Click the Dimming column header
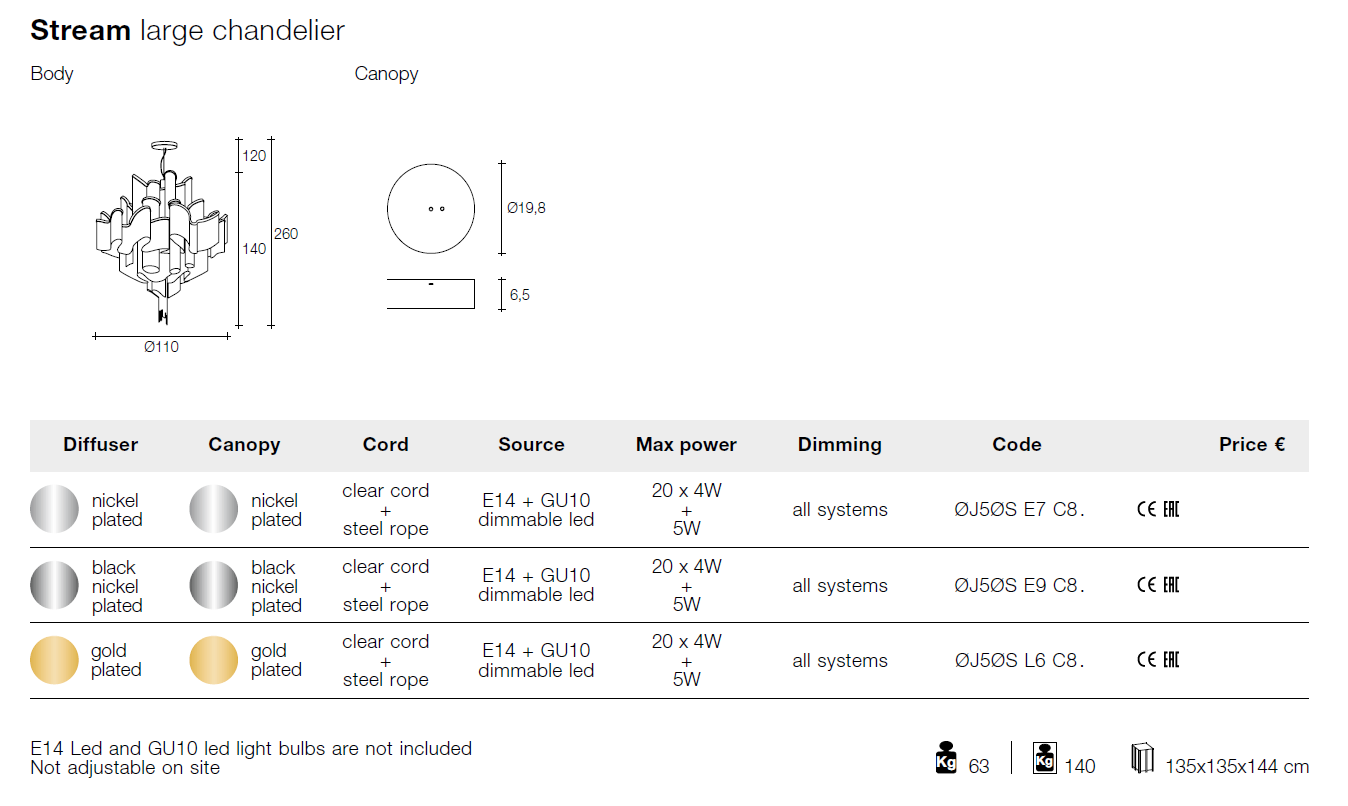The image size is (1348, 806). point(840,445)
